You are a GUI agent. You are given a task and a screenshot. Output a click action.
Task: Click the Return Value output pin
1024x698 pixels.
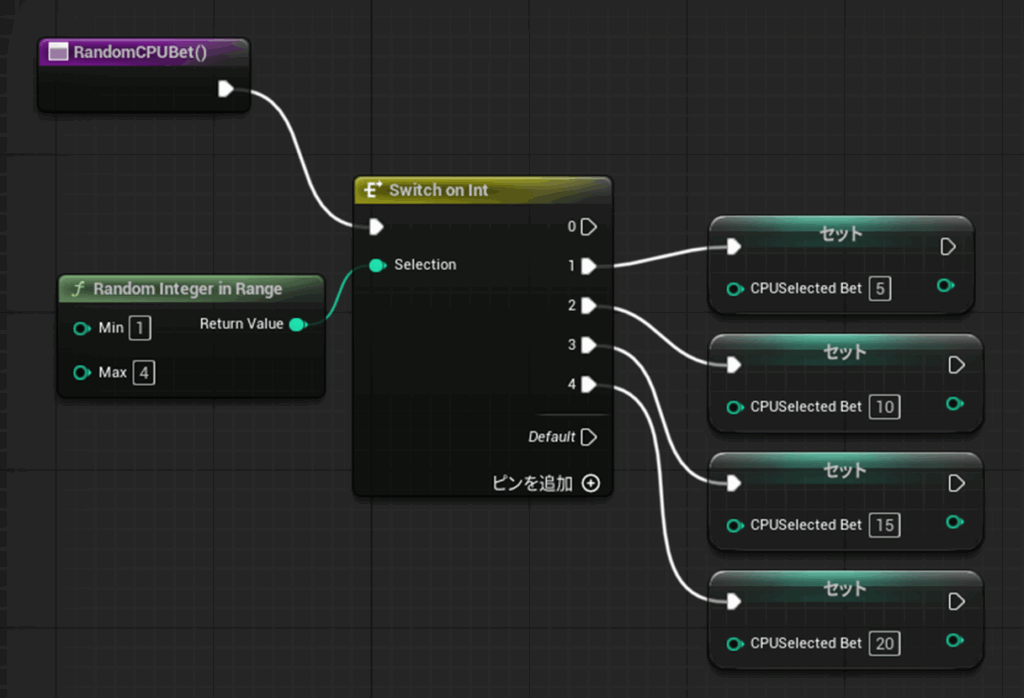296,324
